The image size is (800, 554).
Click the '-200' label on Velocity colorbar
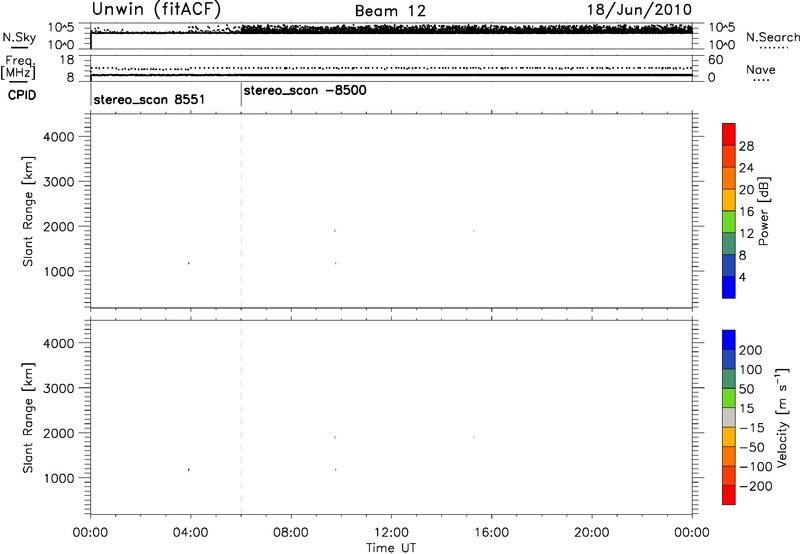[x=756, y=486]
